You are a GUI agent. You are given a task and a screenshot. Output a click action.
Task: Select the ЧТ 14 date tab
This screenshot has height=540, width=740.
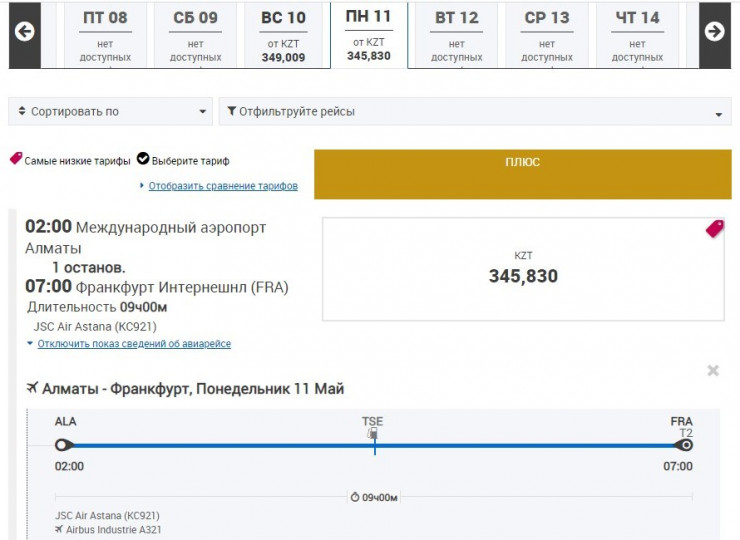pos(637,36)
